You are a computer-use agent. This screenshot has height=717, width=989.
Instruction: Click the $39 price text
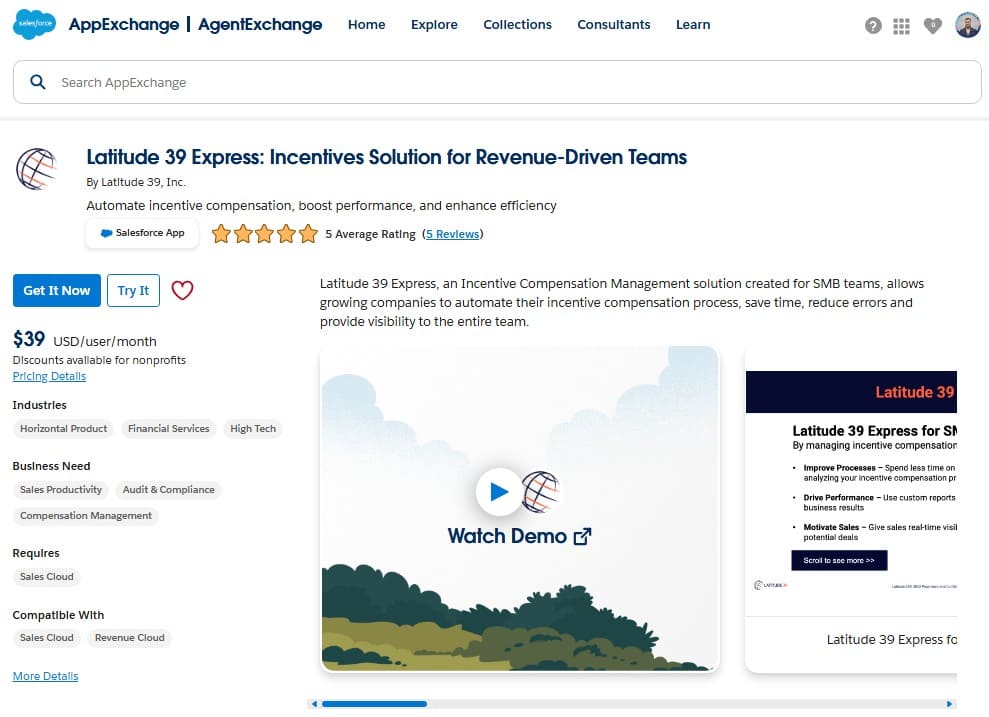click(29, 339)
